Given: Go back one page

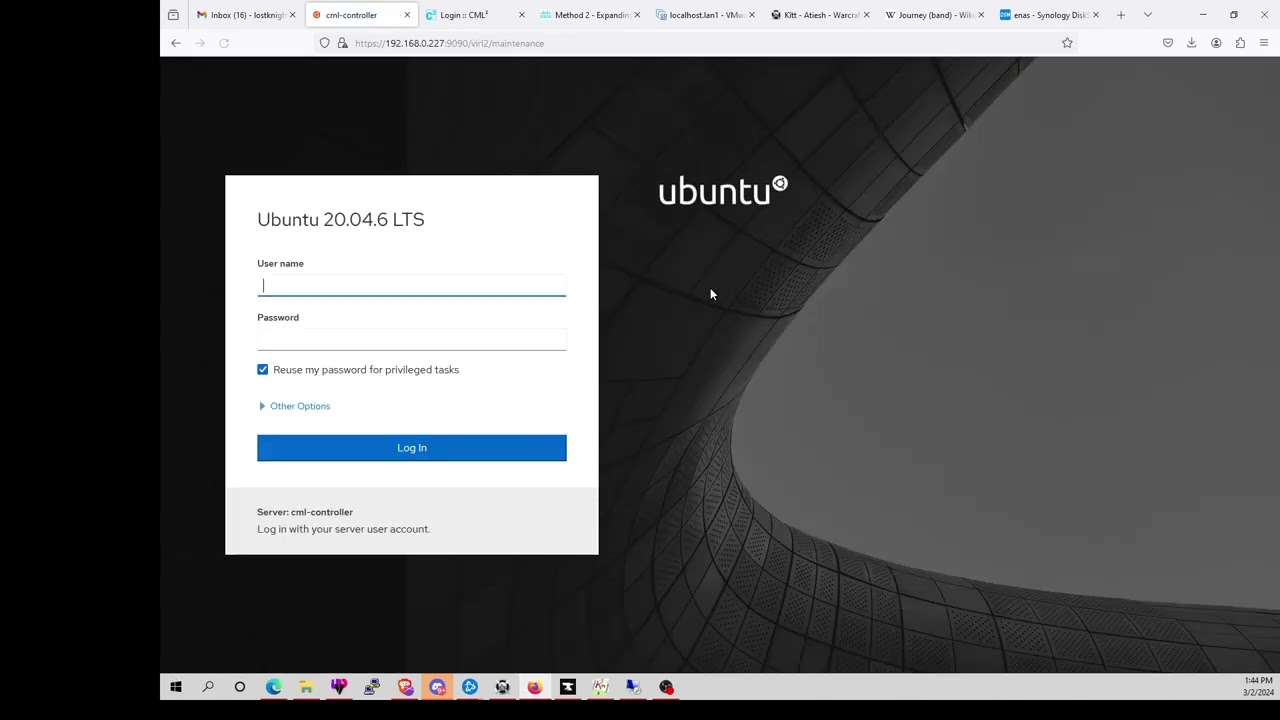Looking at the screenshot, I should coord(176,43).
